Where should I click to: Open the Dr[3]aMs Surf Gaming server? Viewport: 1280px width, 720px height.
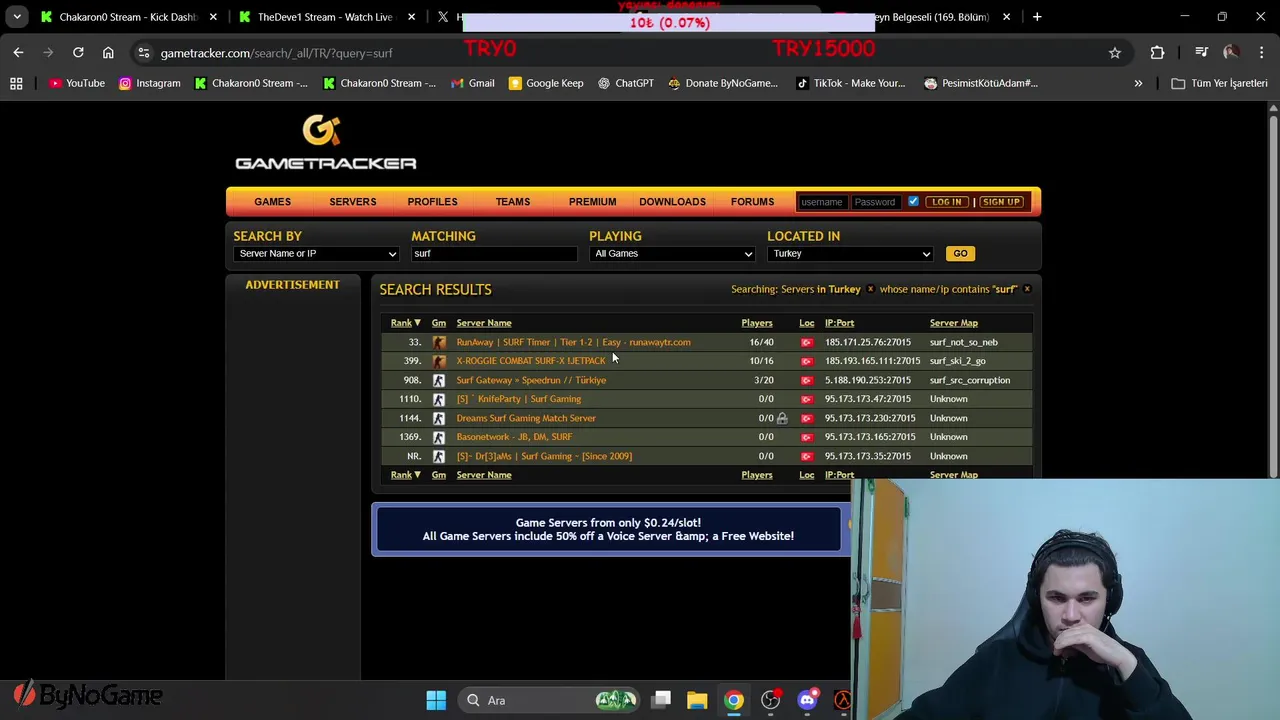544,456
